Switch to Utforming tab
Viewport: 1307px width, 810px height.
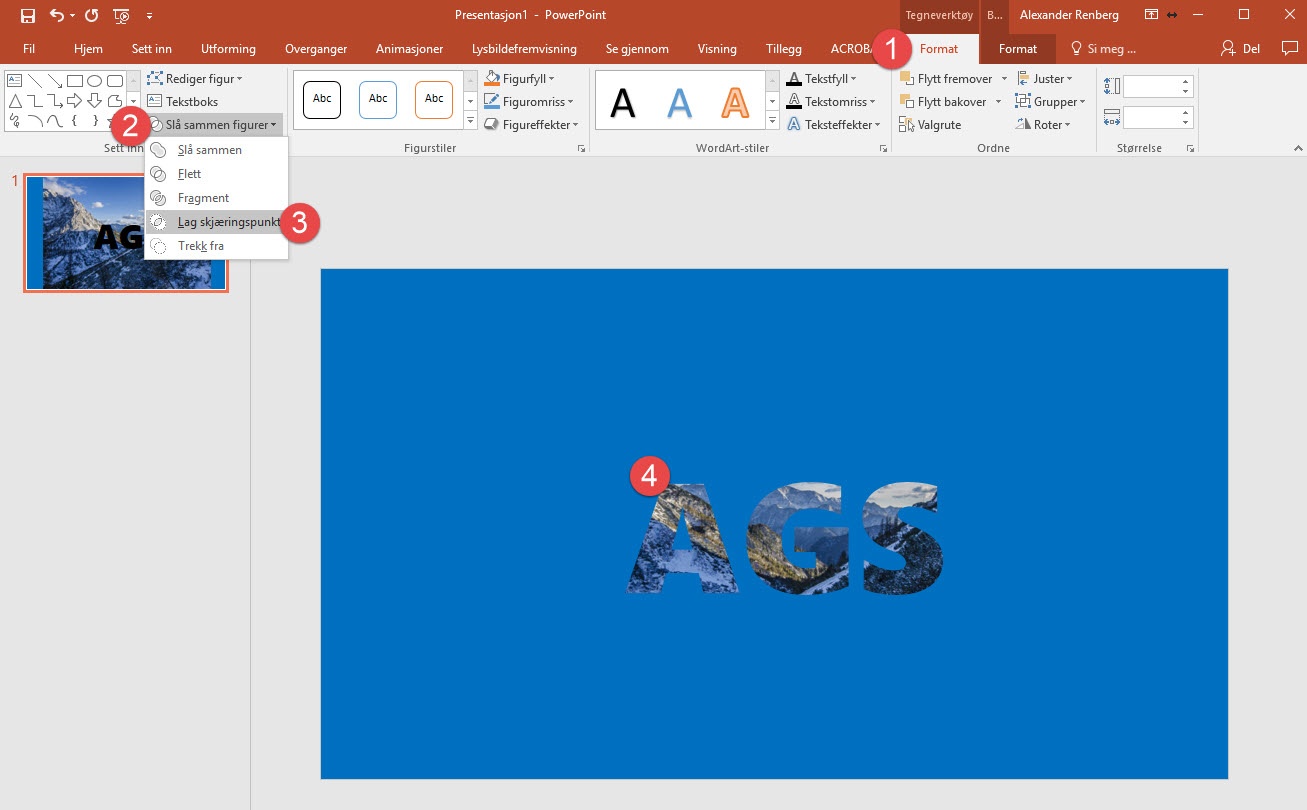[228, 48]
